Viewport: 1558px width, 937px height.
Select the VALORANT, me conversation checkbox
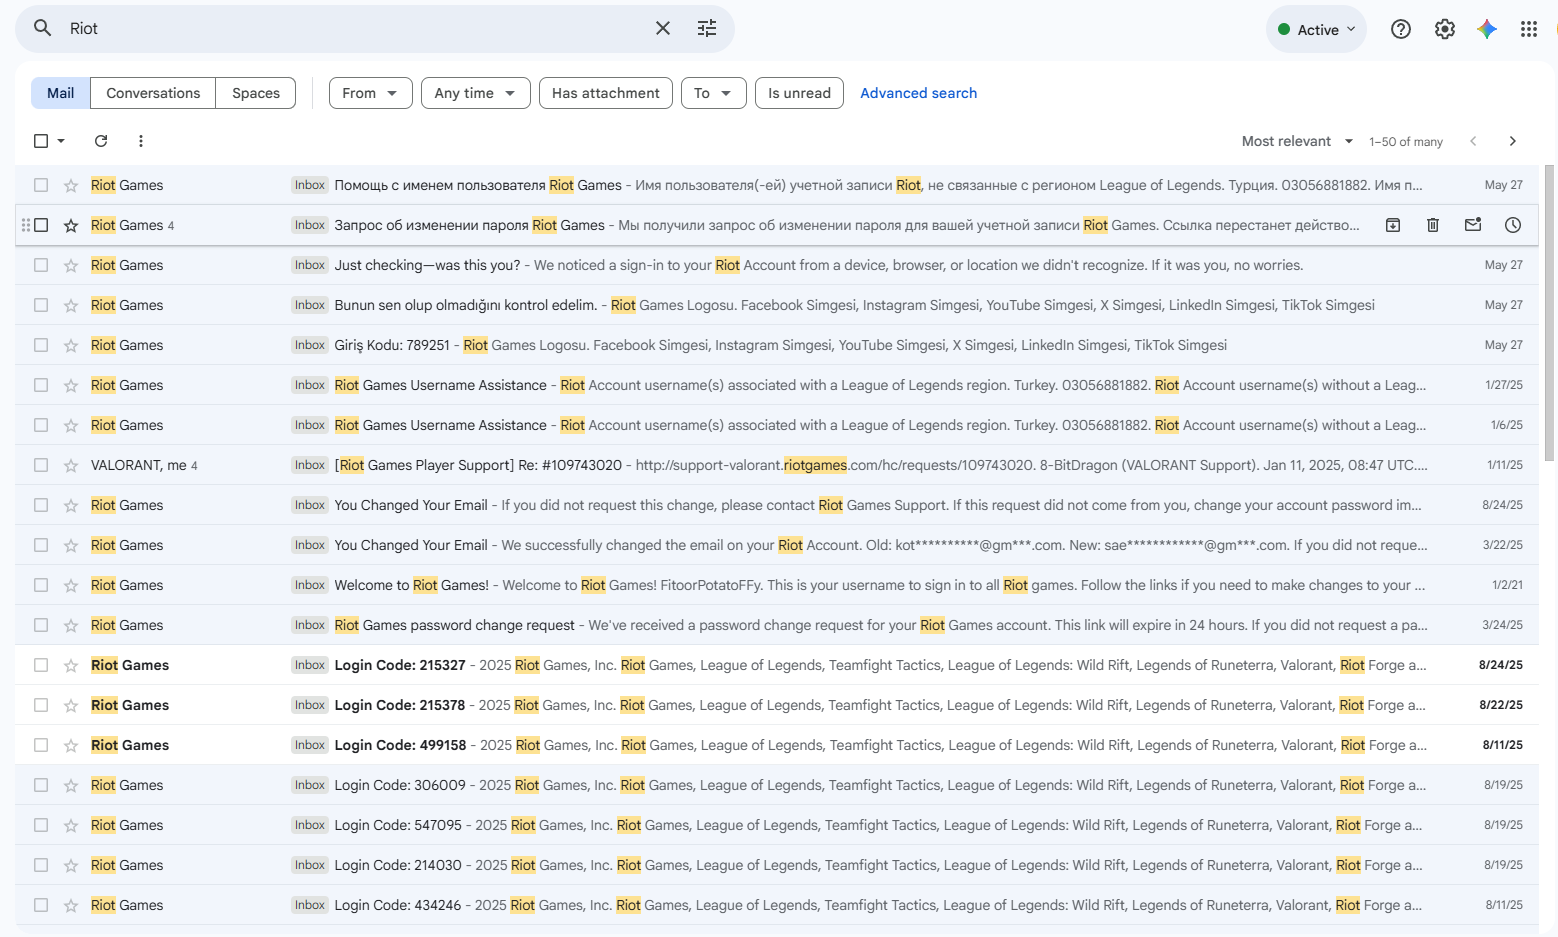pos(41,465)
